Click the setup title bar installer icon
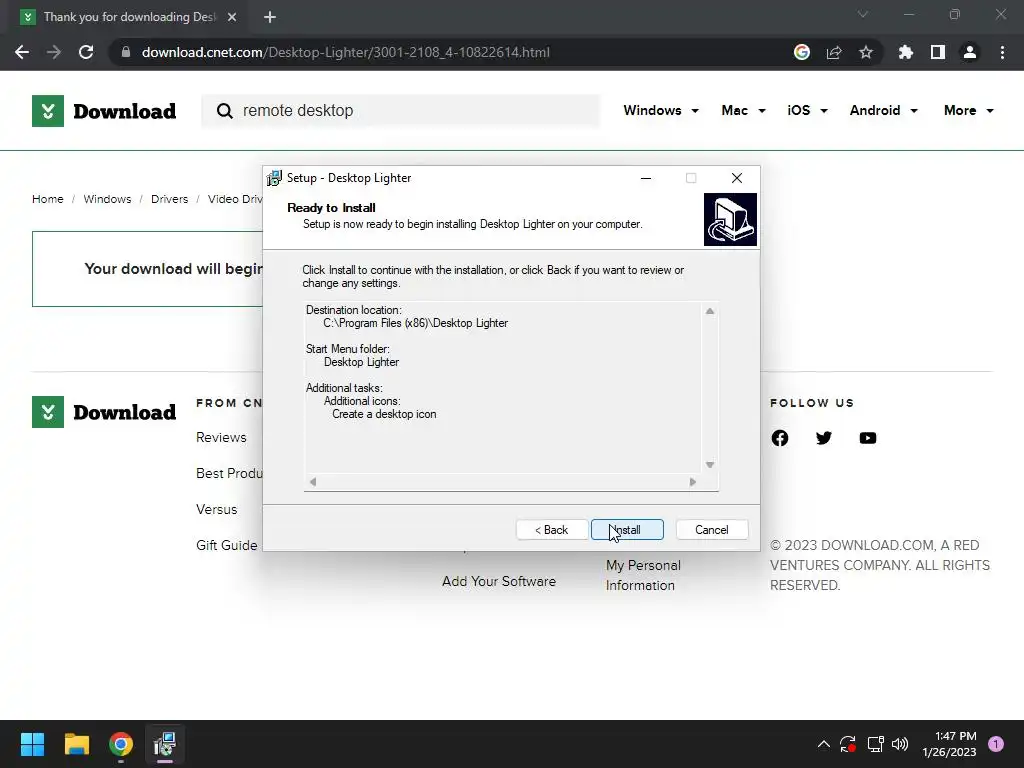Screen dimensions: 1024x768 coord(274,178)
